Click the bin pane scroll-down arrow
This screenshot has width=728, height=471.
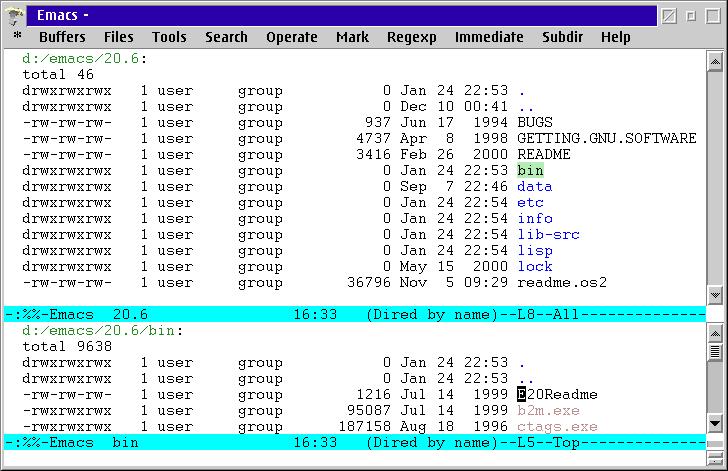[715, 424]
